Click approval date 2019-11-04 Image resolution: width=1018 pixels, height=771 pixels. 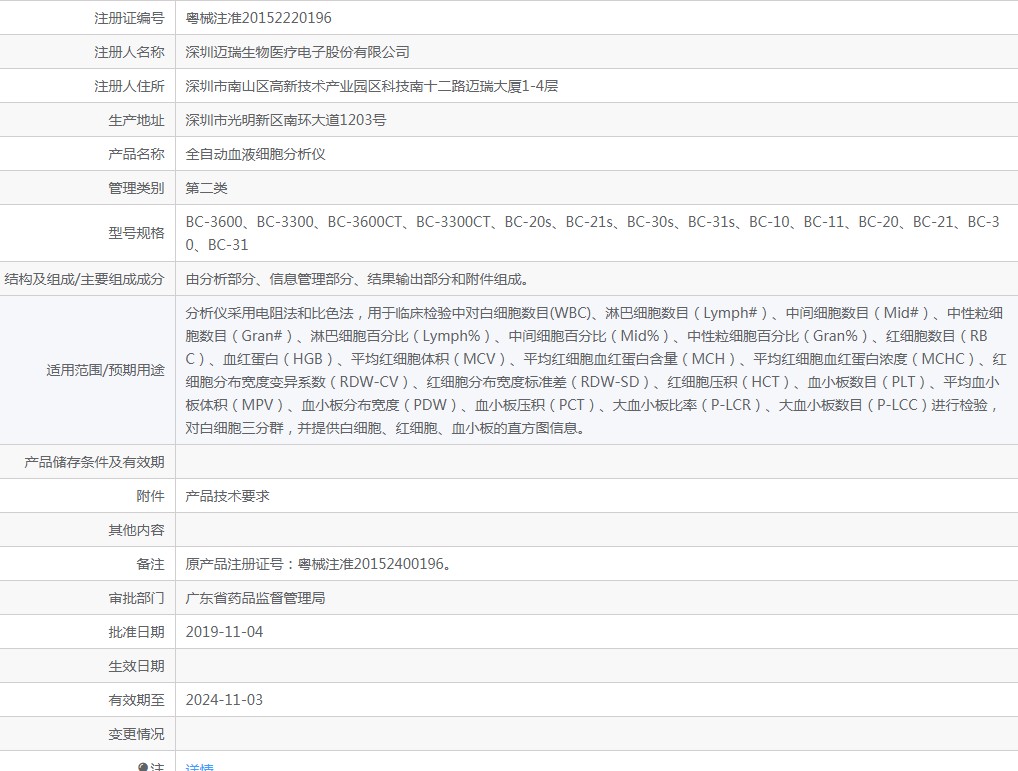224,632
